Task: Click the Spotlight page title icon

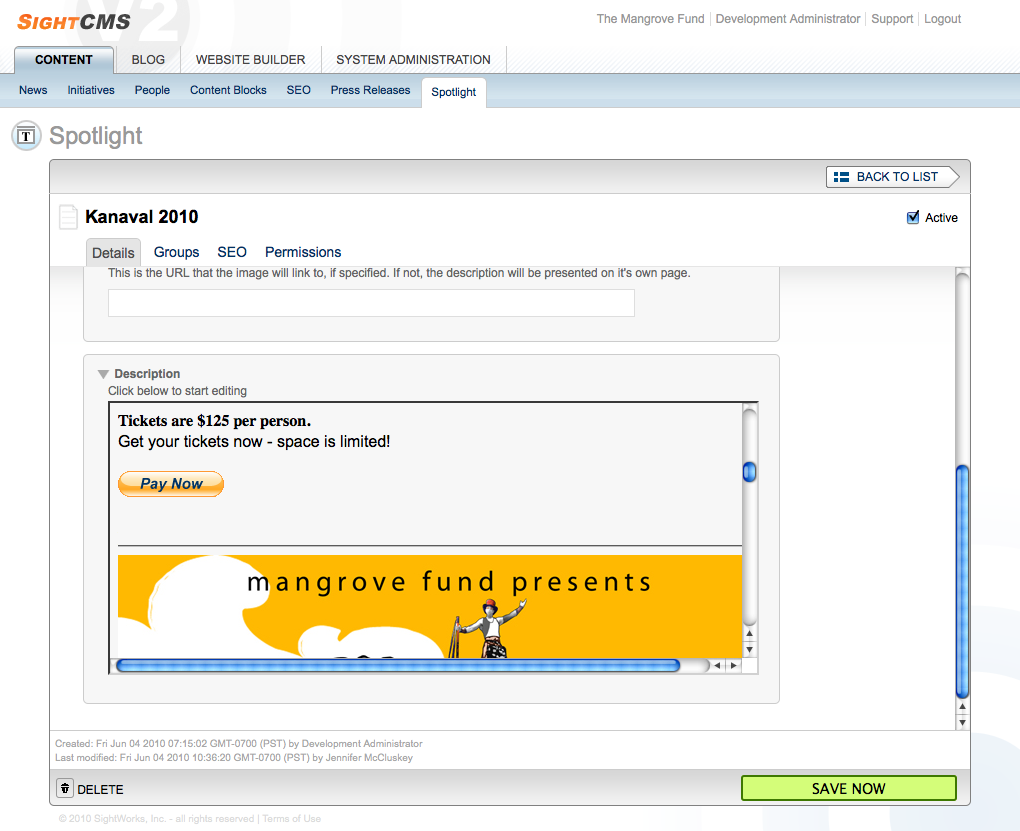Action: (x=27, y=136)
